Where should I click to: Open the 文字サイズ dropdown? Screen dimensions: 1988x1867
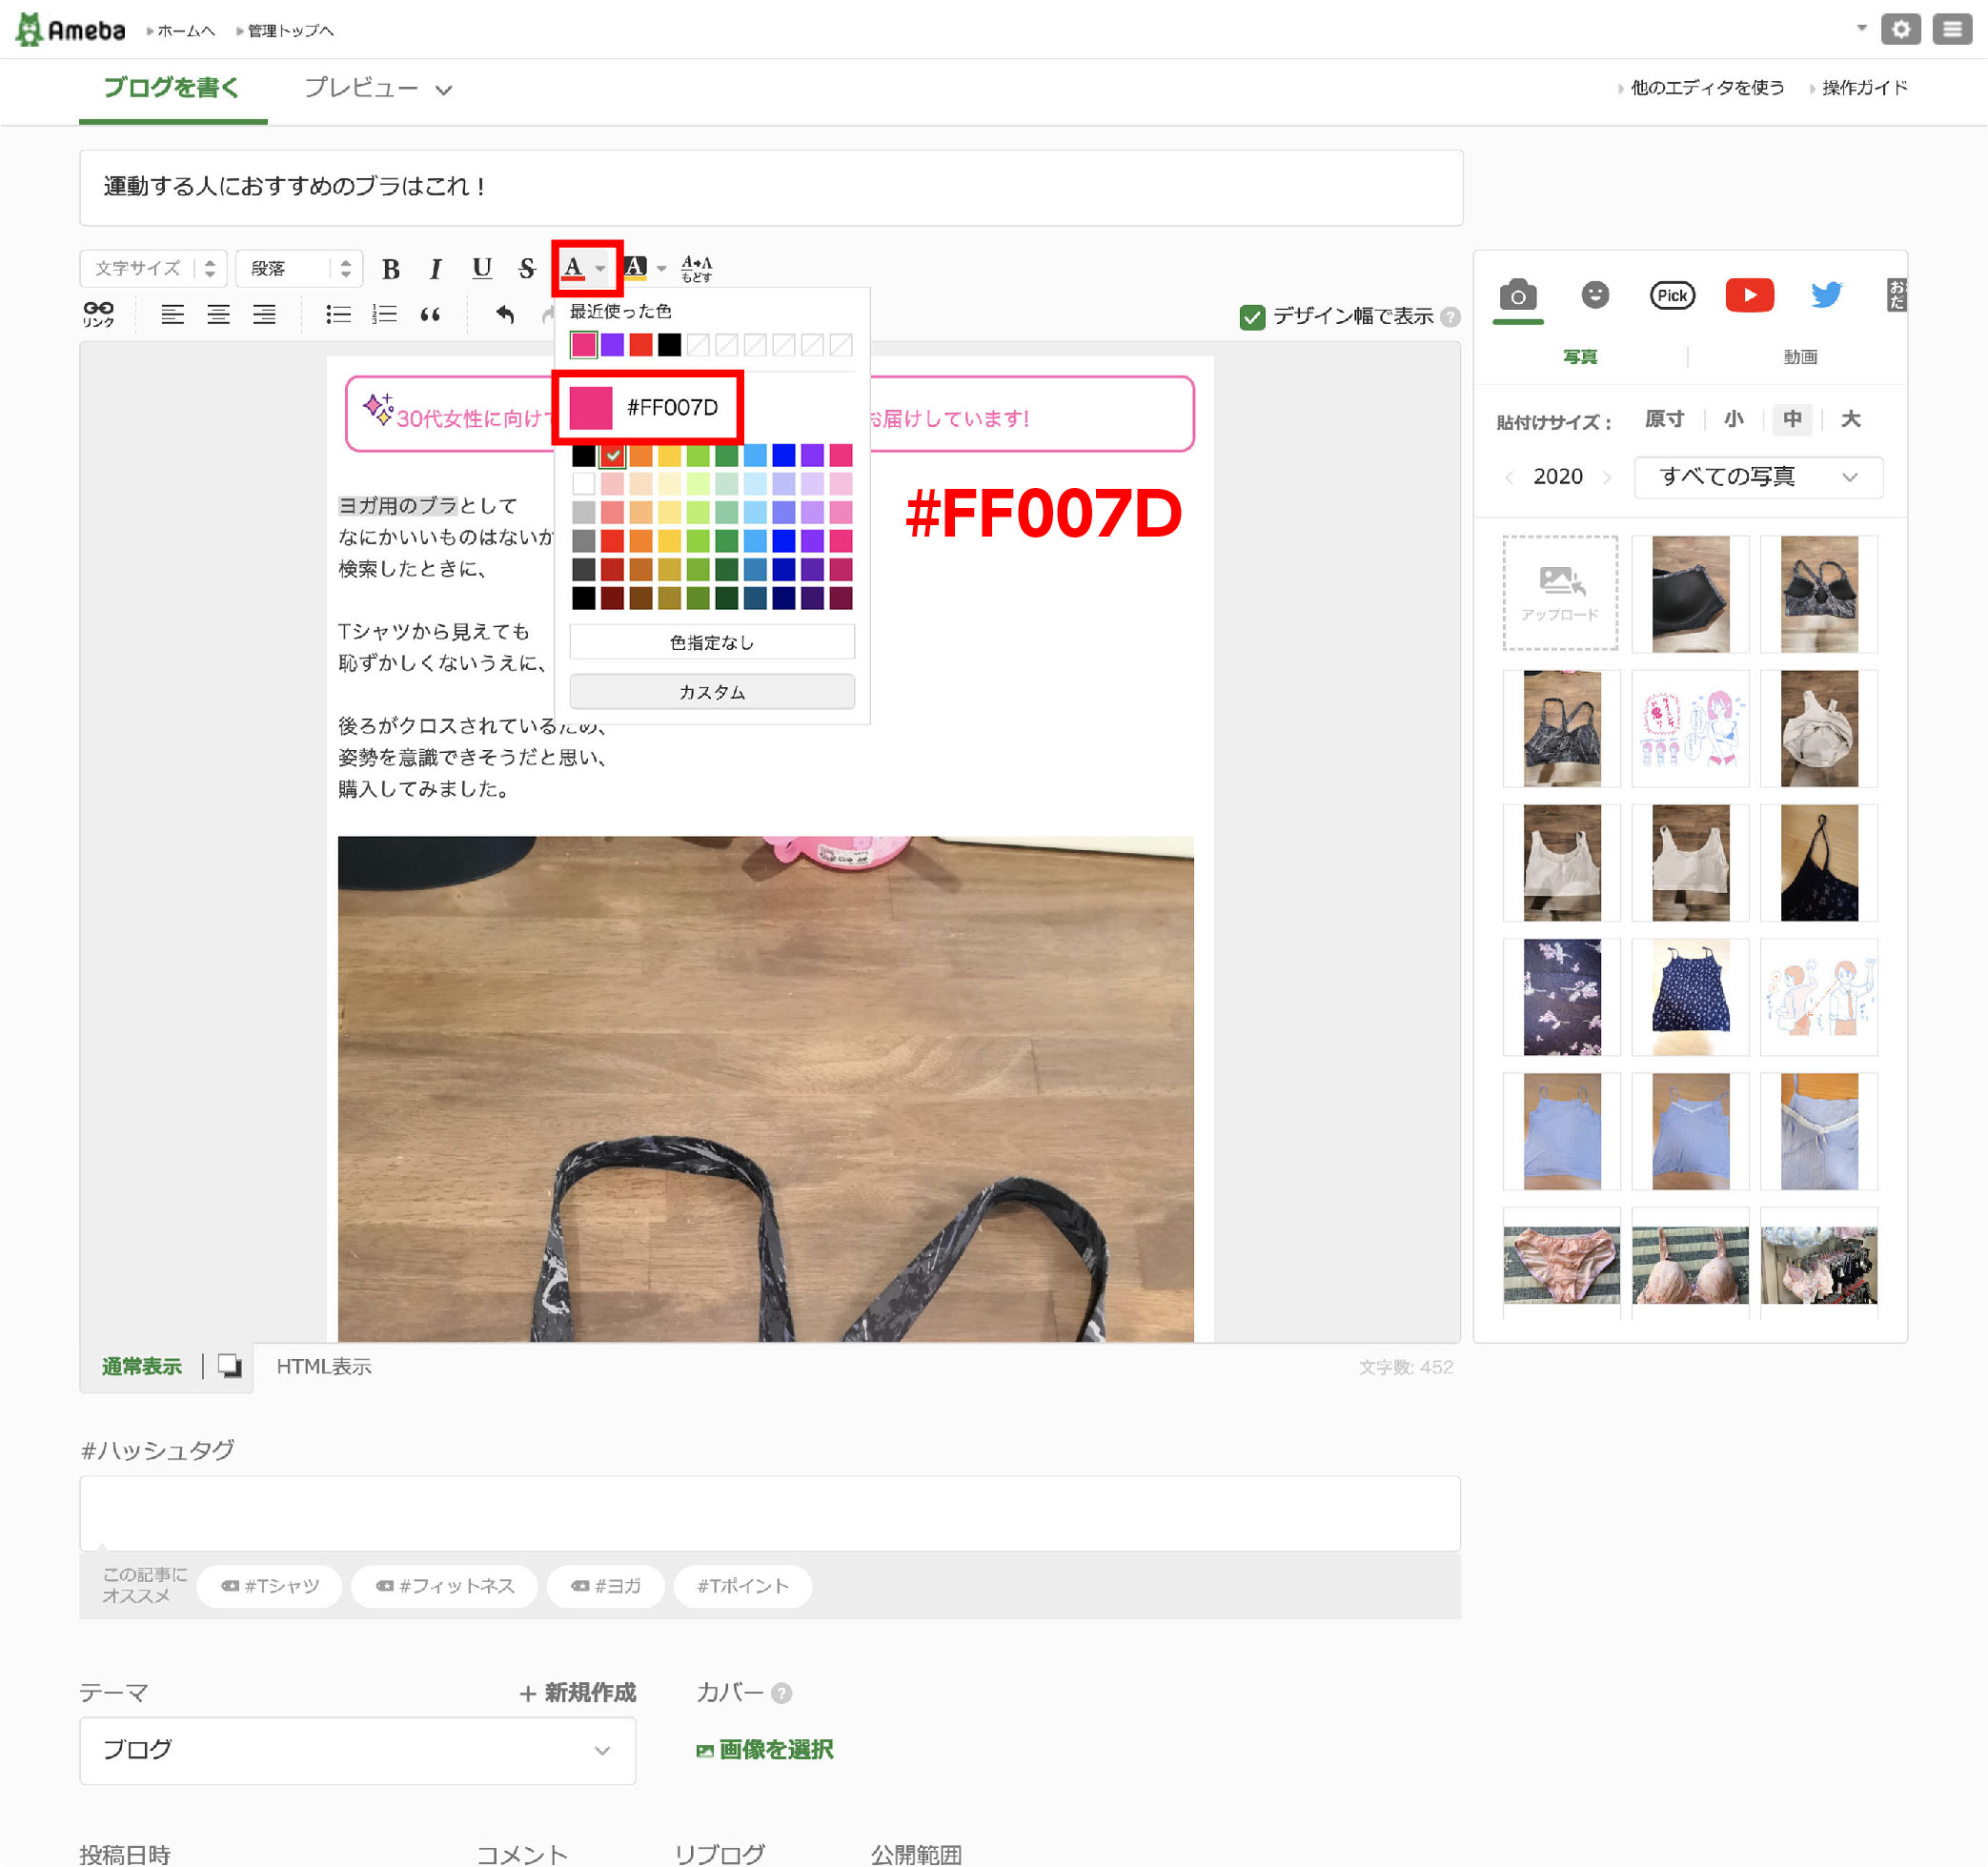[x=153, y=268]
